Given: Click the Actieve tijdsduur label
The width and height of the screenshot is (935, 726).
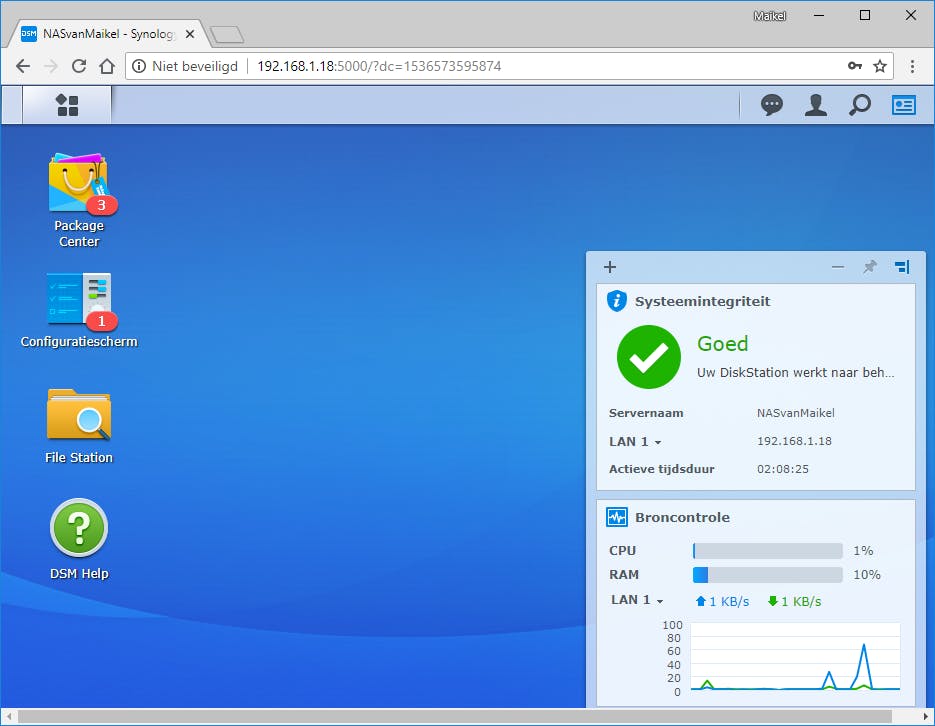Looking at the screenshot, I should click(x=661, y=469).
